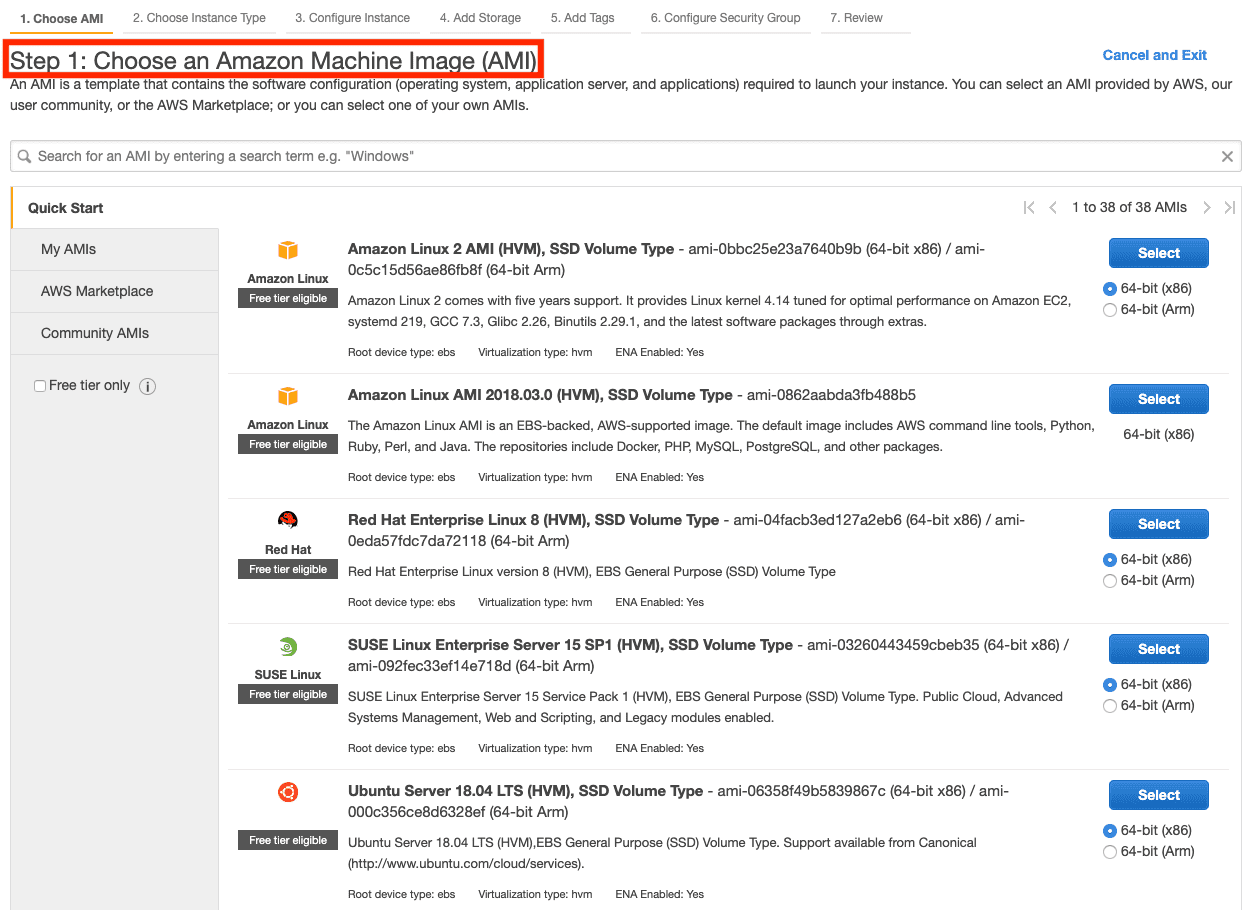Click the Red Hat logo icon
Screen dimensions: 1260x910
[288, 520]
